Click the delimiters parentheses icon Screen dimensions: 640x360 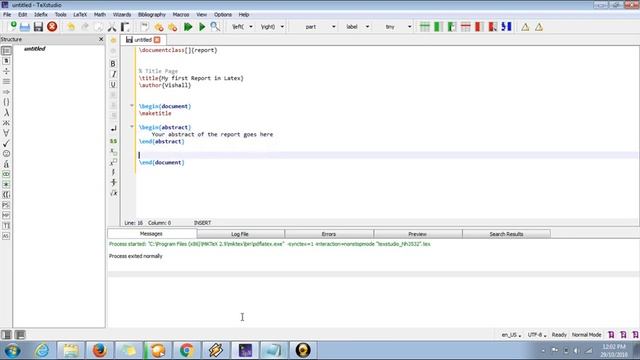(x=6, y=102)
